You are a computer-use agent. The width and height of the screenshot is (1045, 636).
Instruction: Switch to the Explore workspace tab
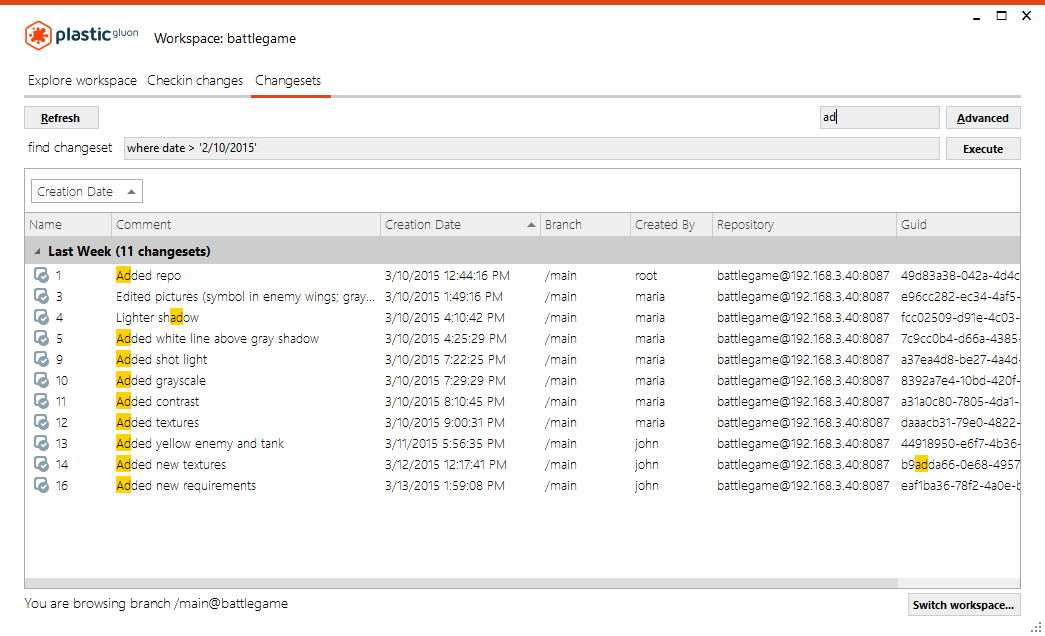pos(82,80)
